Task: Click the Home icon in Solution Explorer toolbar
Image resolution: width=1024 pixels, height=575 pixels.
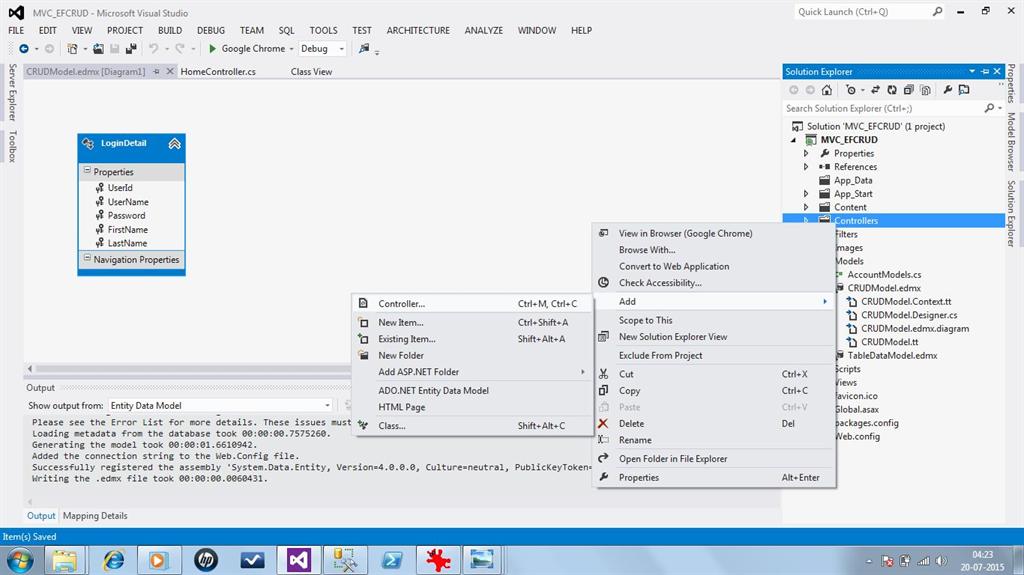Action: 829,90
